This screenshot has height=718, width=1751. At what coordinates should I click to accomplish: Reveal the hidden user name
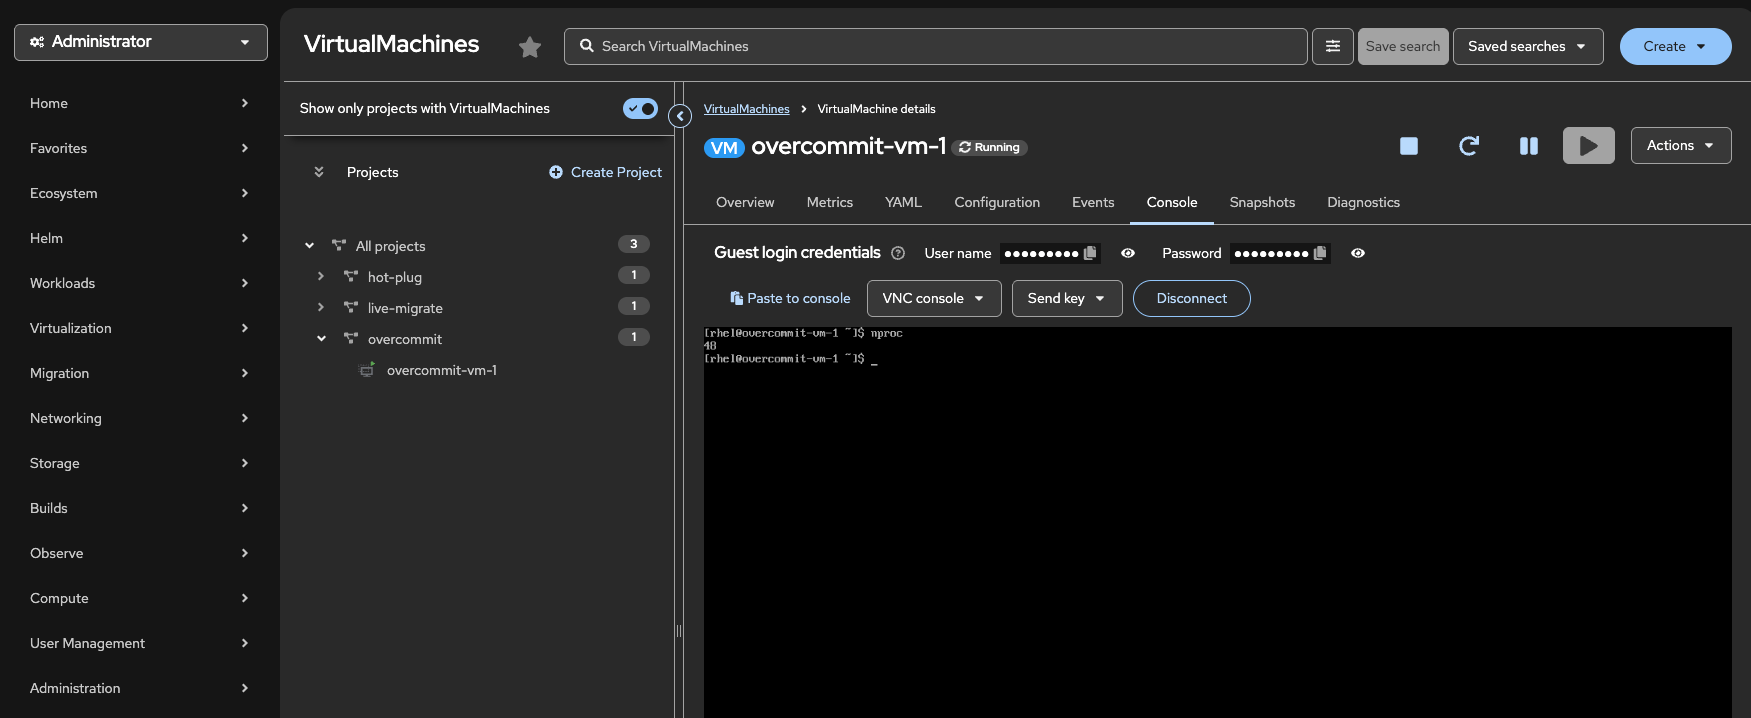[1128, 253]
